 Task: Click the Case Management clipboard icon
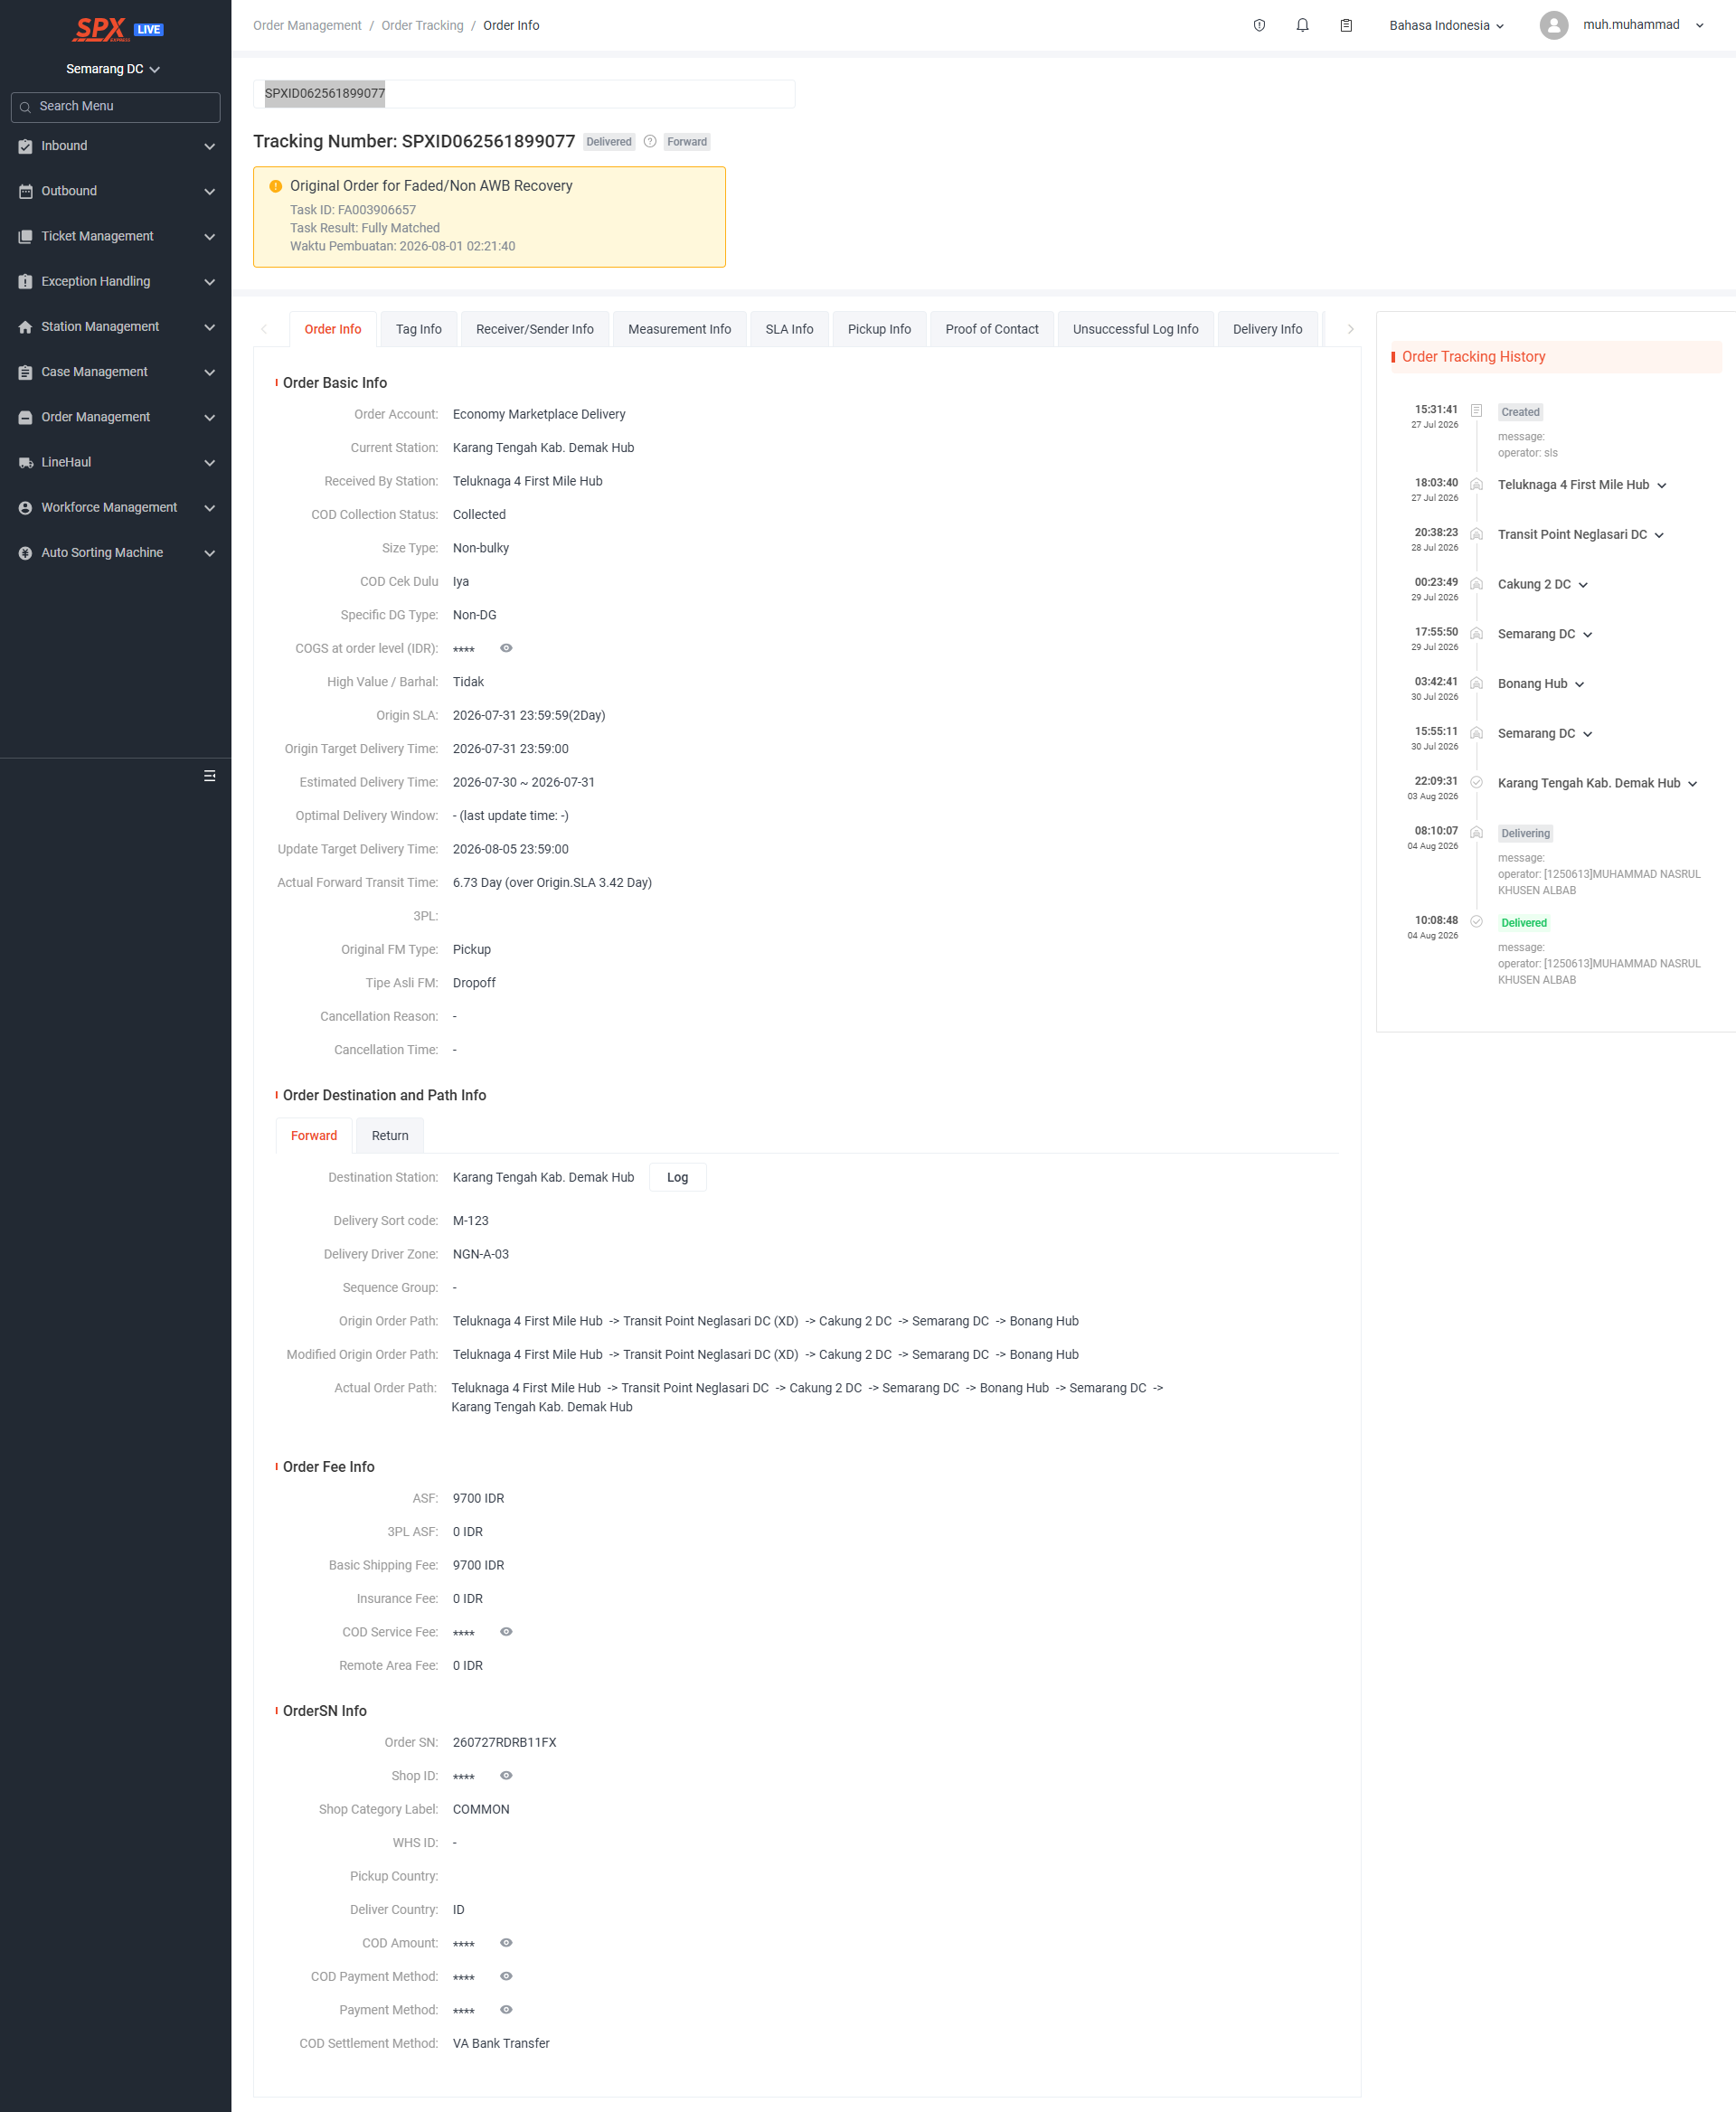coord(25,372)
